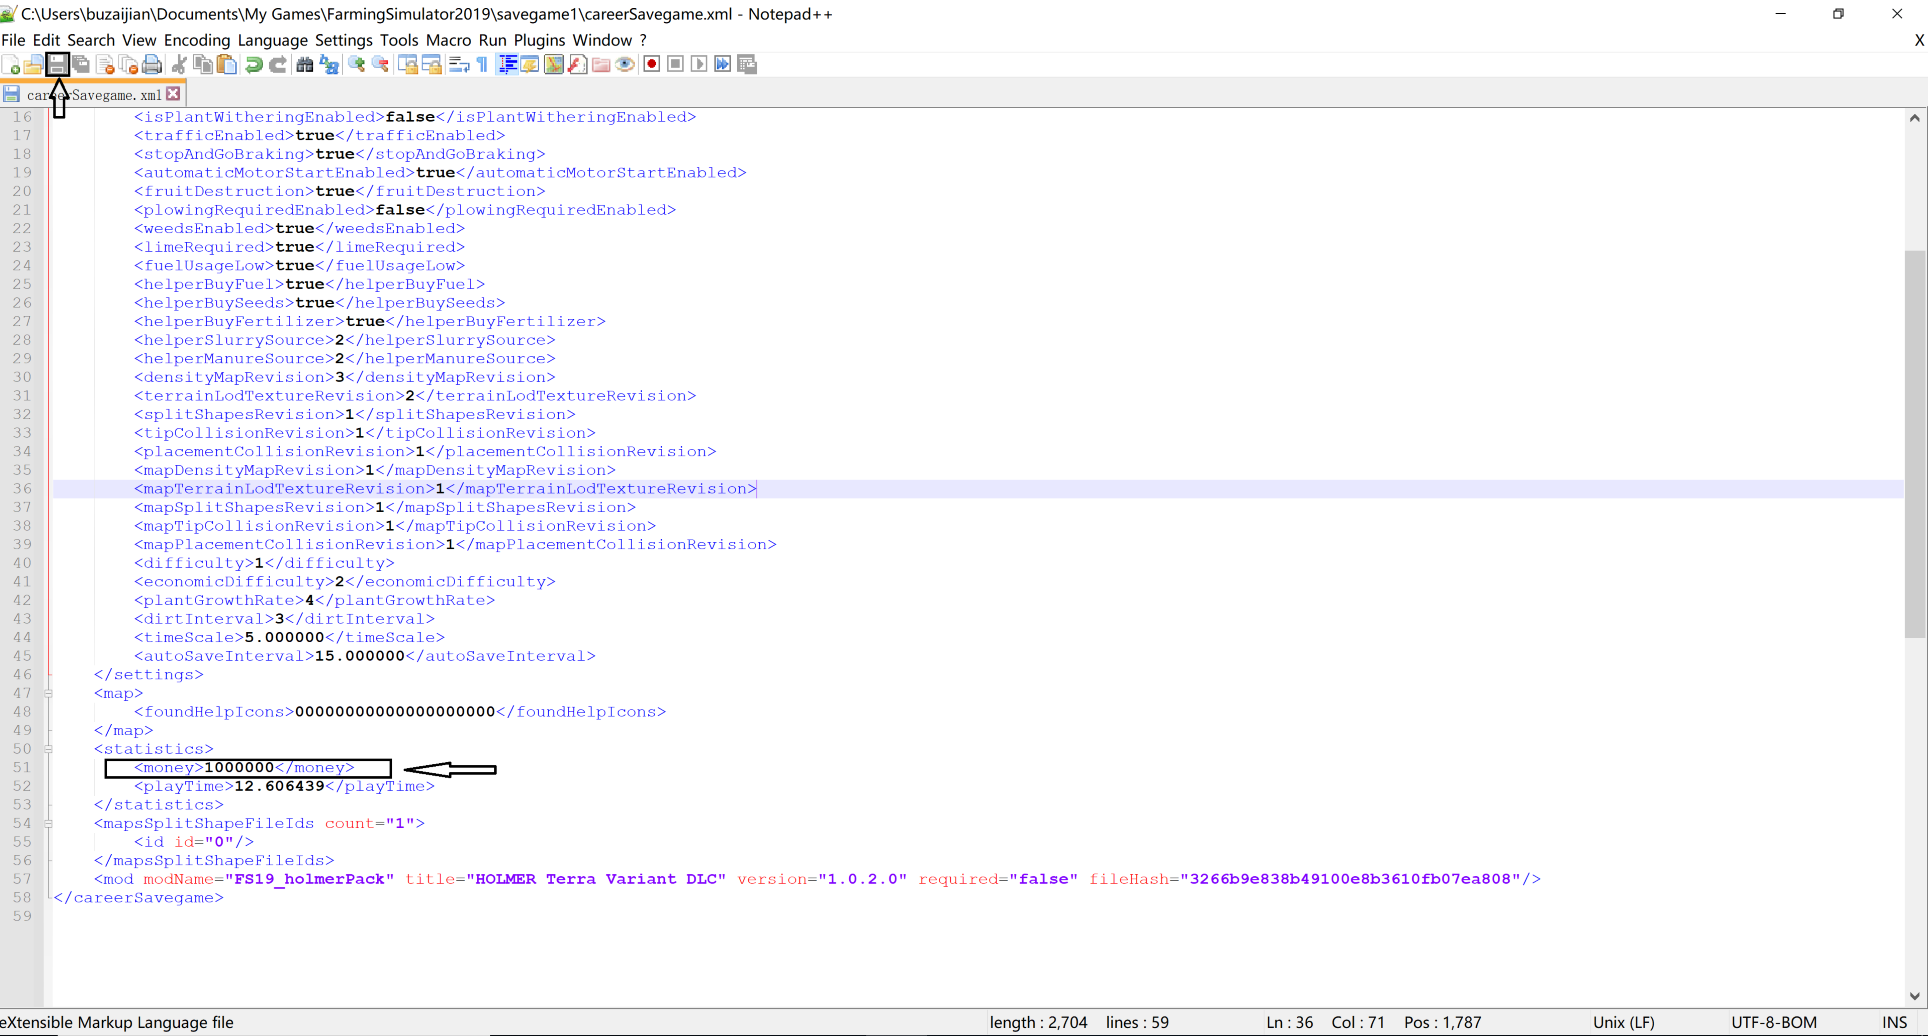Click the scrollbar up arrow
The image size is (1928, 1036).
pyautogui.click(x=1914, y=118)
